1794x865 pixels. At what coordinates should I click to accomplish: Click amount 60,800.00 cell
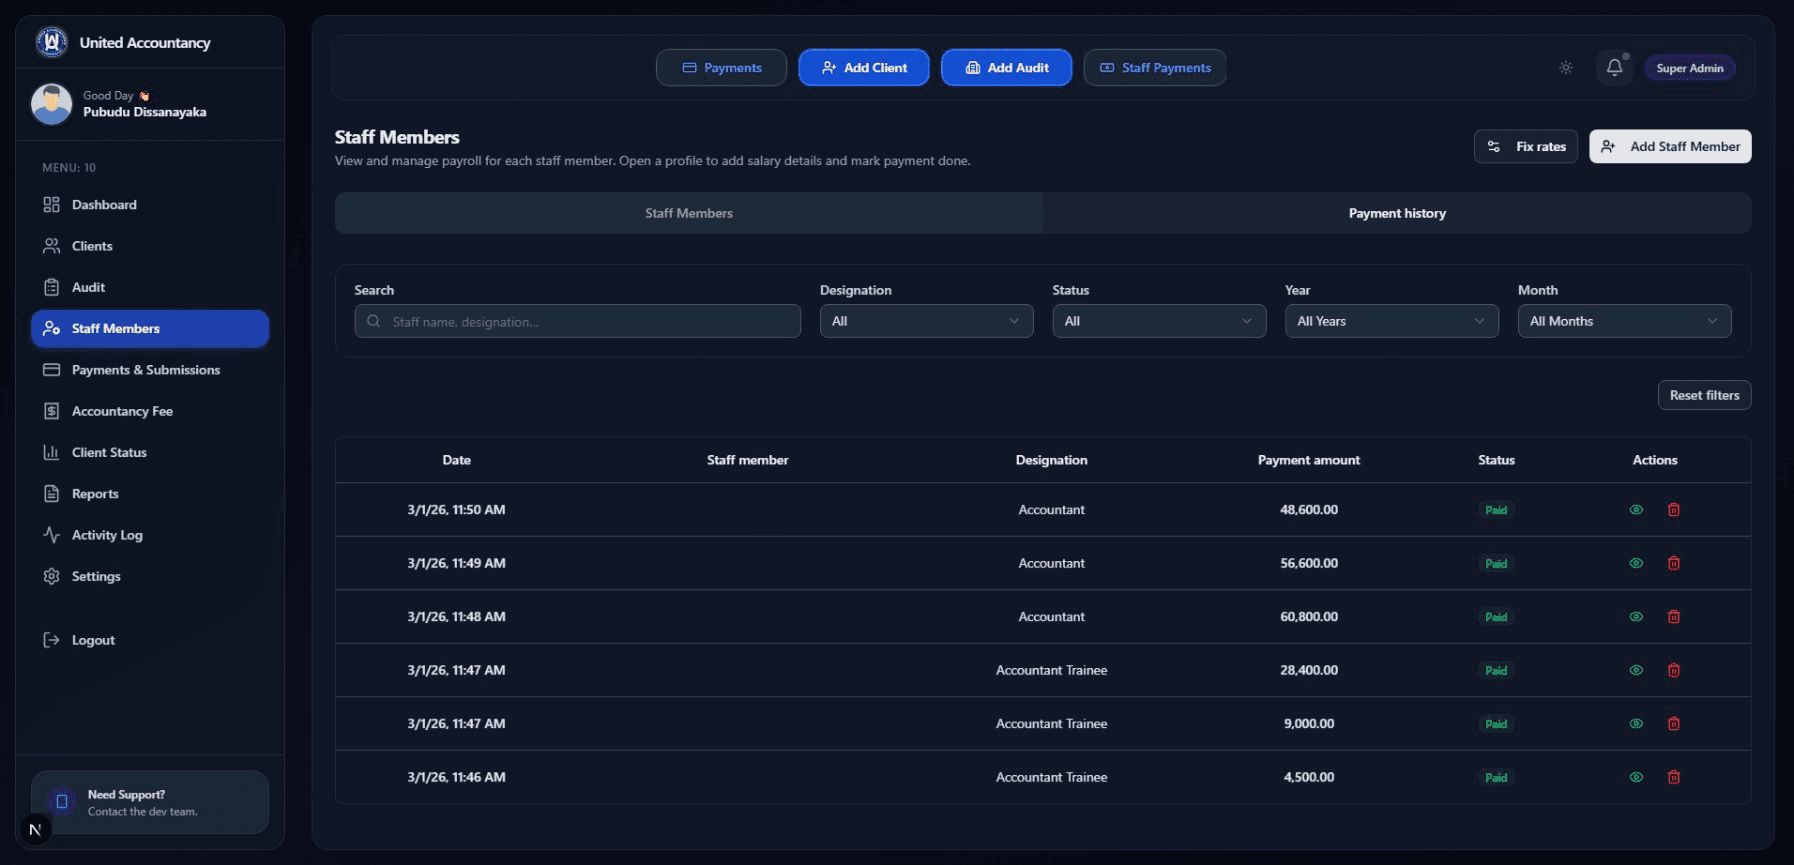tap(1308, 617)
